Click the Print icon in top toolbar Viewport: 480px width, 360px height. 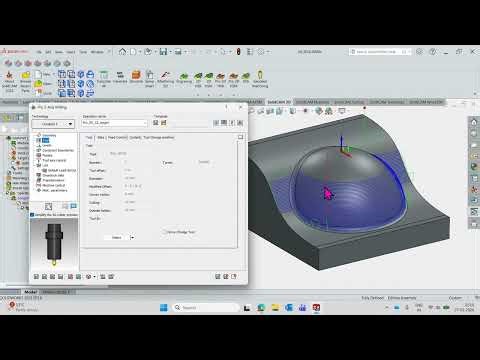(x=178, y=52)
